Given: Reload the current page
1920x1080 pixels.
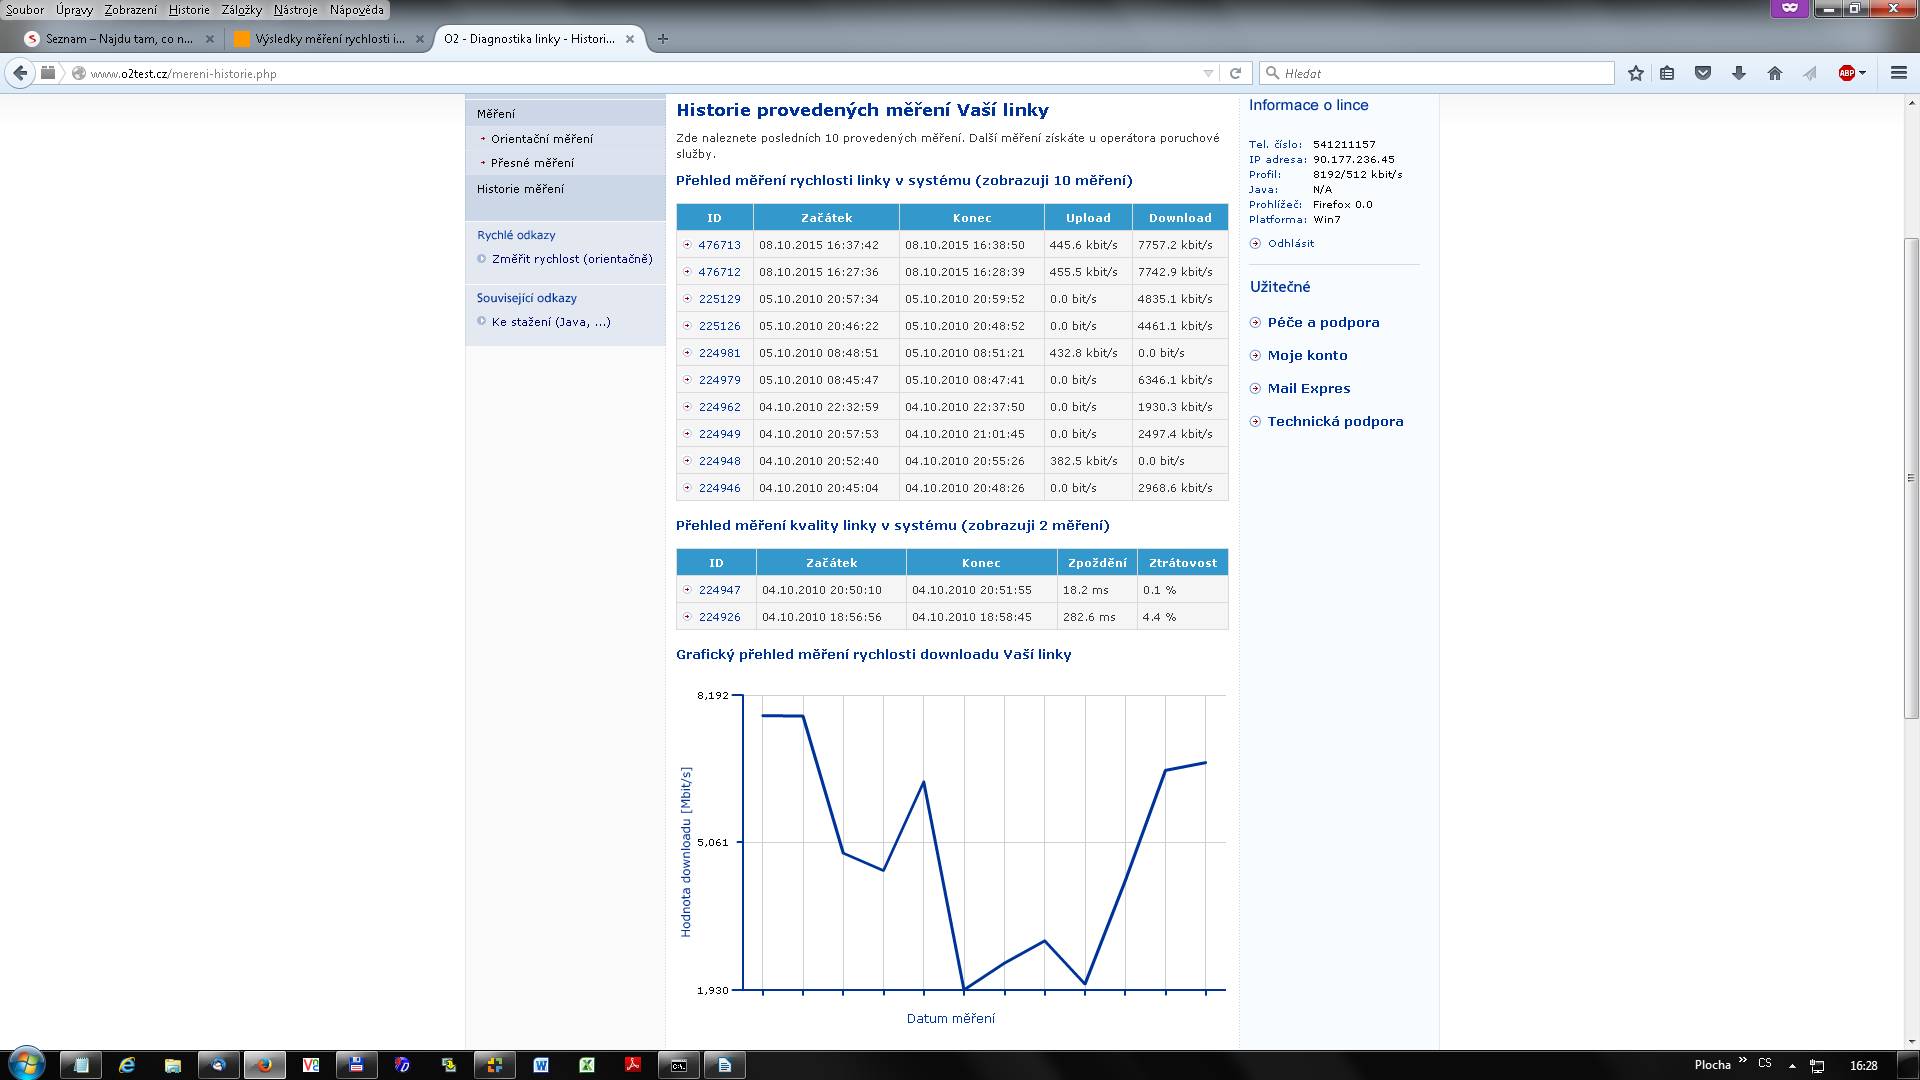Looking at the screenshot, I should click(x=1235, y=73).
